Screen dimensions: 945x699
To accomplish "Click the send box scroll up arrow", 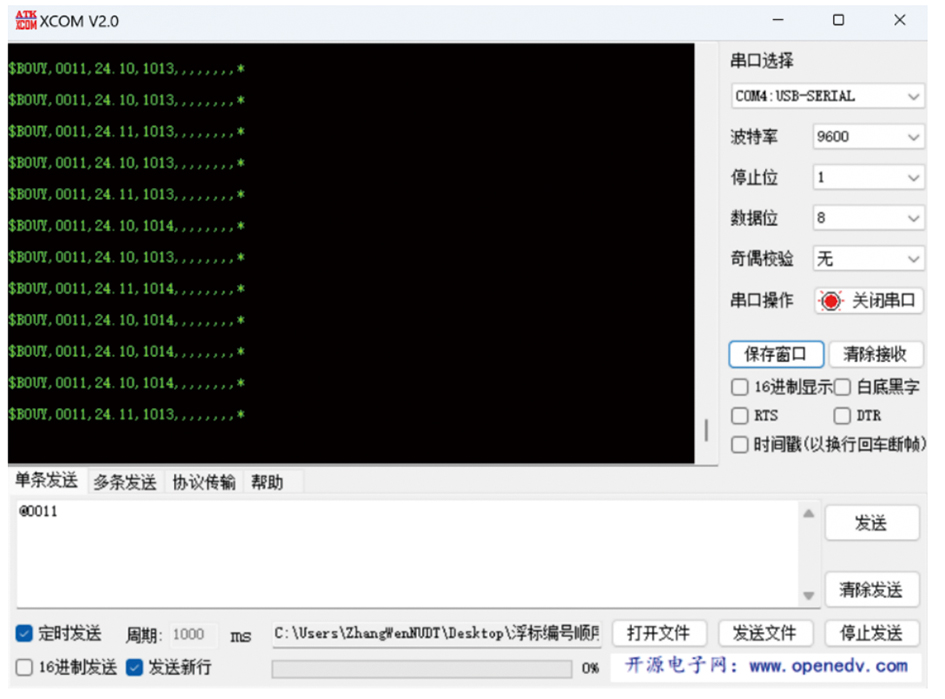I will [x=808, y=514].
